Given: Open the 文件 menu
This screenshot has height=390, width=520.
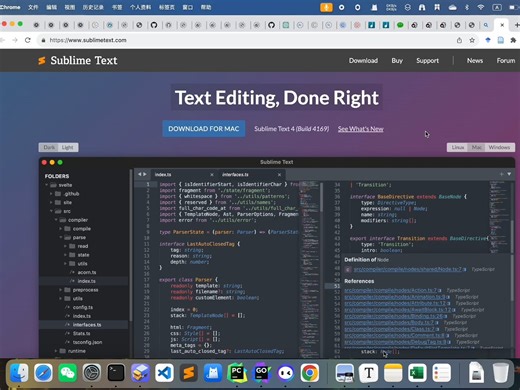Looking at the screenshot, I should 33,7.
